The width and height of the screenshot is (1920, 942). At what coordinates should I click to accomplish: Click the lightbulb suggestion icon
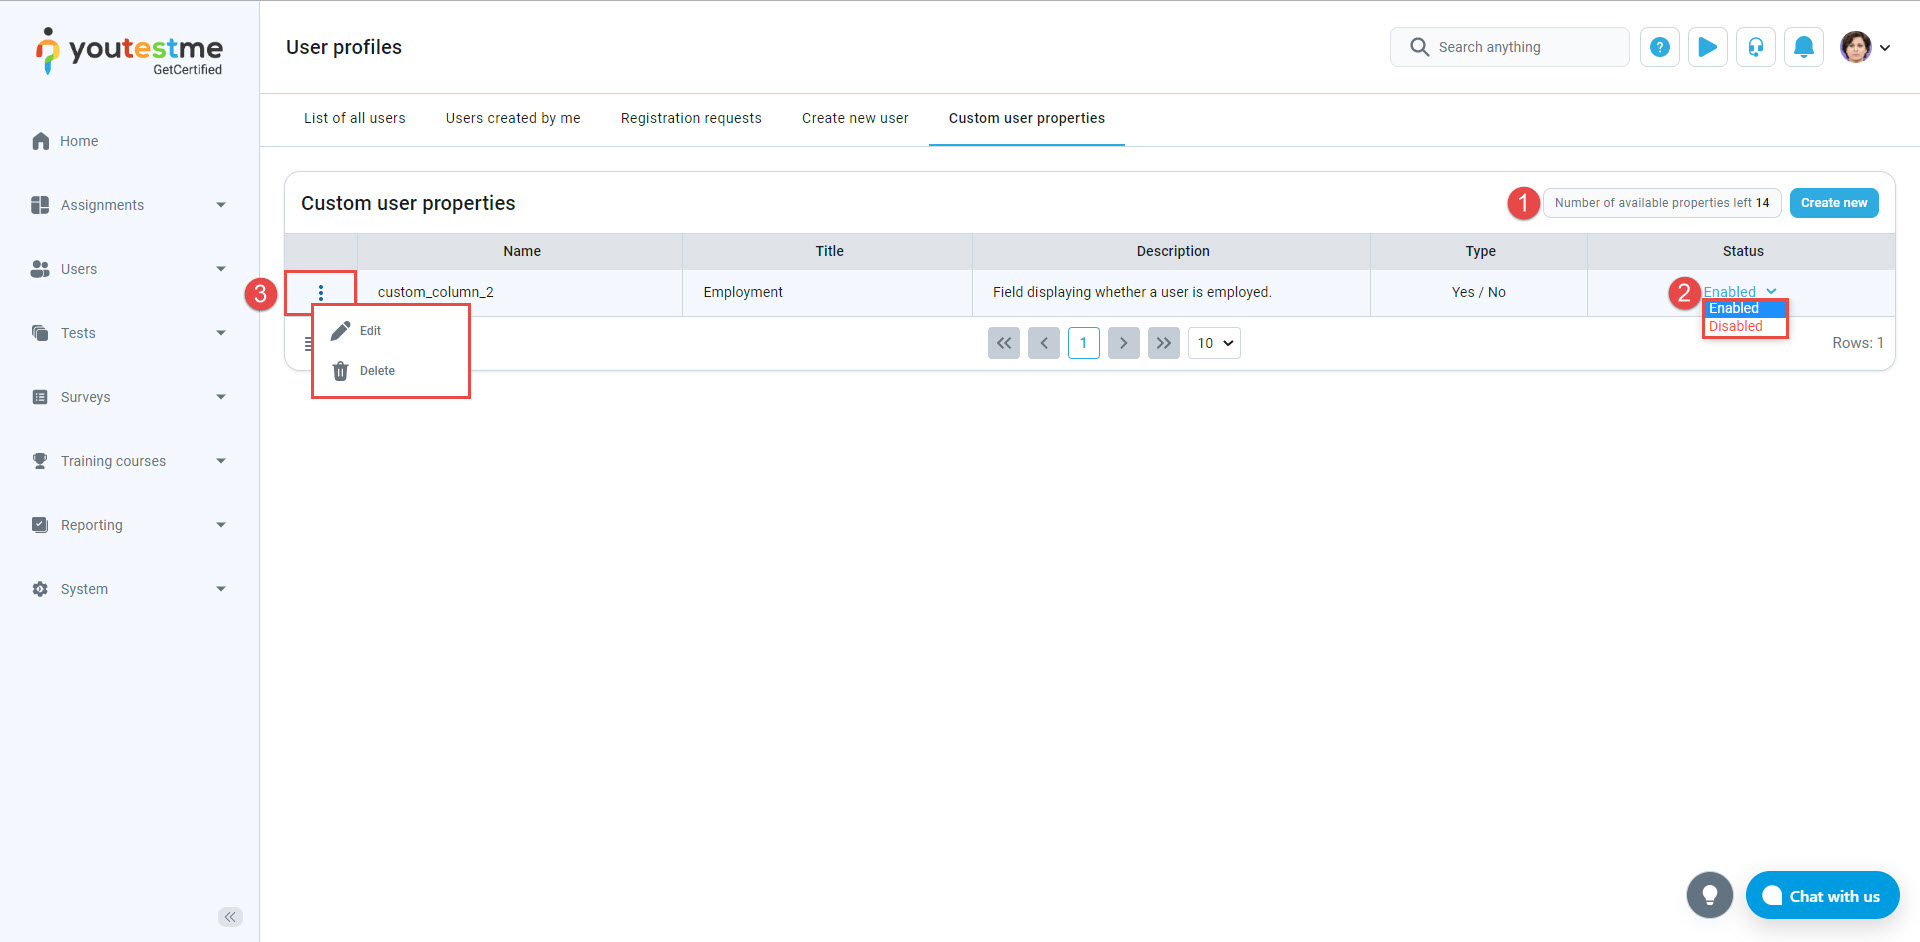point(1709,895)
